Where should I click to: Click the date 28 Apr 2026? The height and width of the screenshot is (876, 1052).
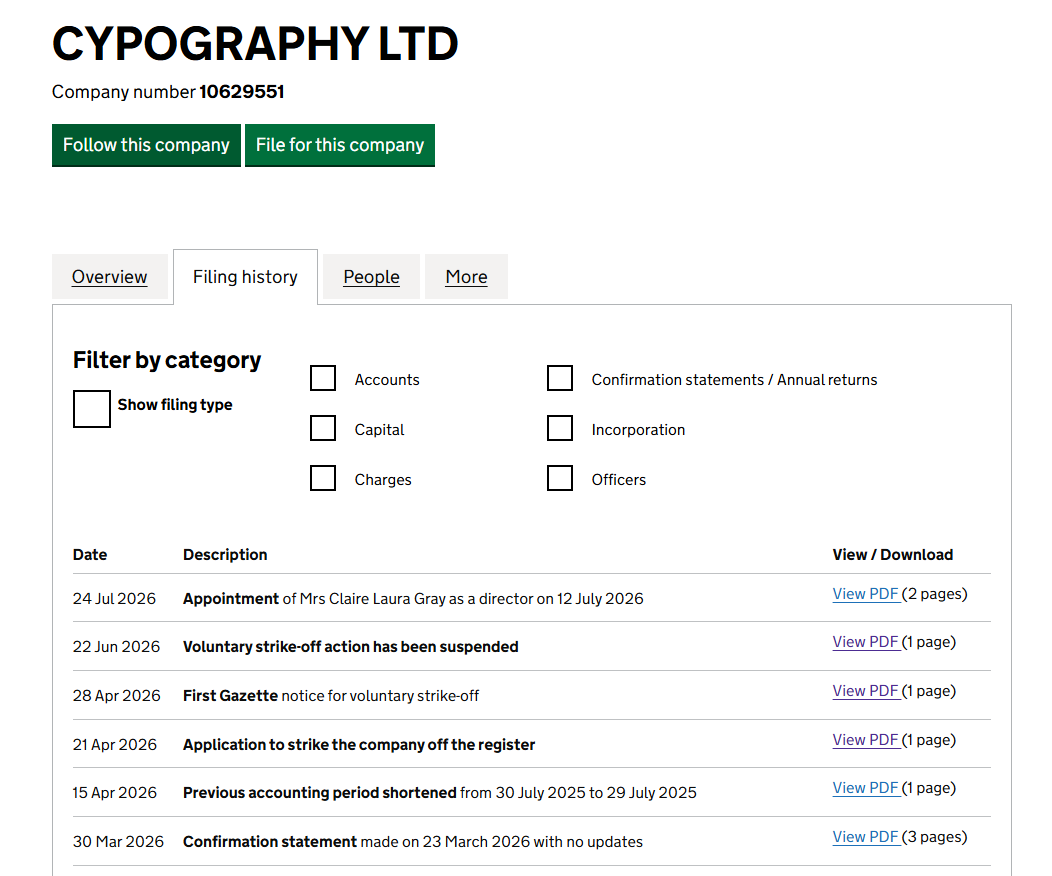click(x=117, y=696)
